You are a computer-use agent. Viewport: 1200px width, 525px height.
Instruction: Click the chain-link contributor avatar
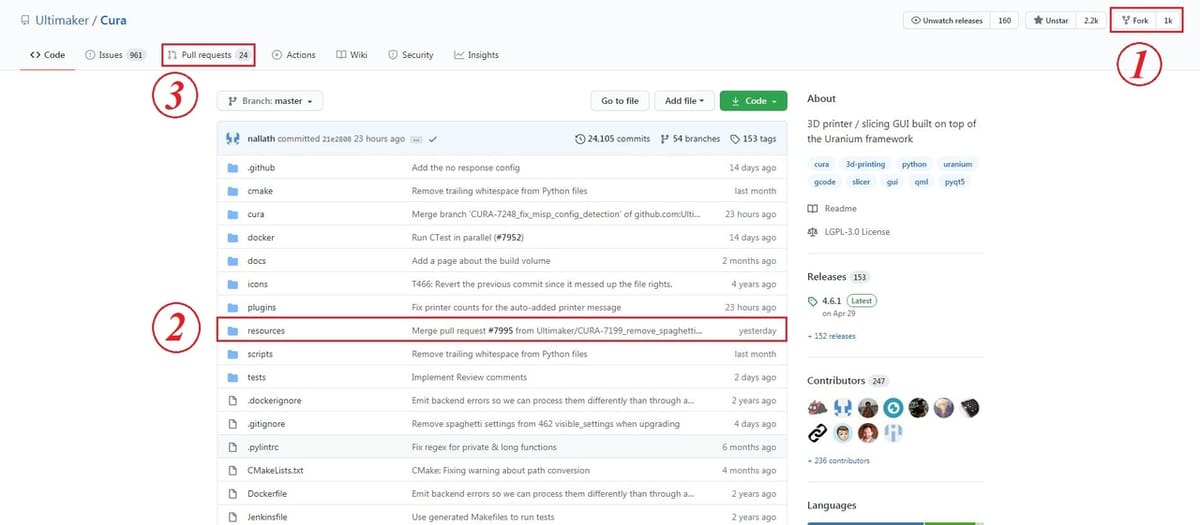(x=818, y=433)
